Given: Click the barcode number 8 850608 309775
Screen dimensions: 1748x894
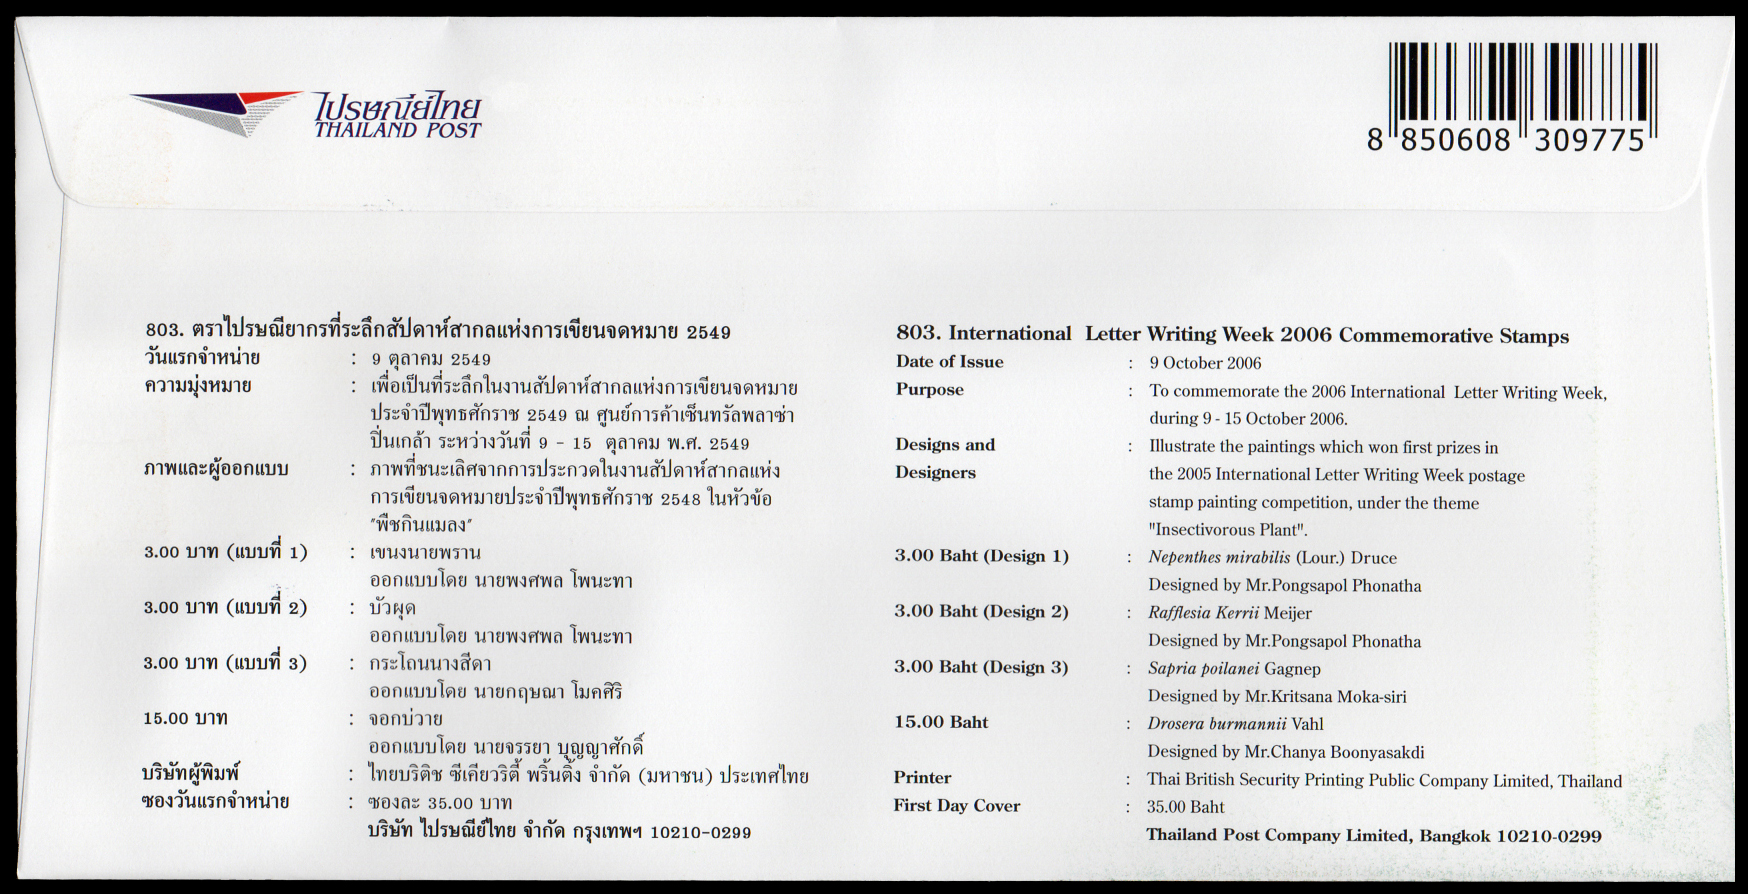Looking at the screenshot, I should [1506, 141].
